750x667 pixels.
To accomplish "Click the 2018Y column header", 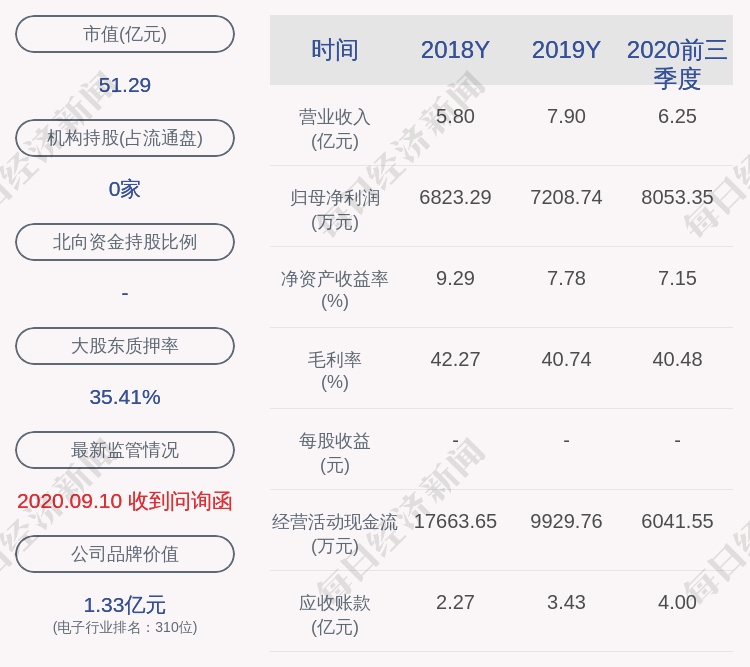I will point(455,50).
